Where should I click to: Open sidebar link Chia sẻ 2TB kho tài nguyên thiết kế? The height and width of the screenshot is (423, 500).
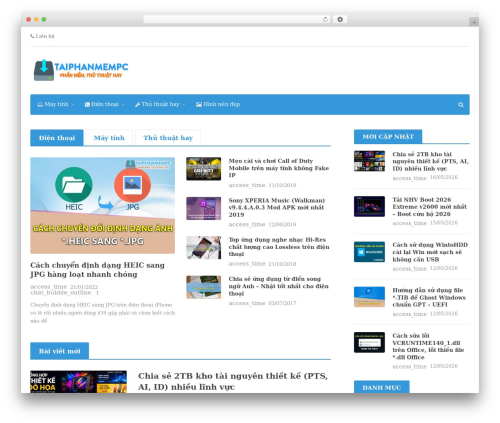point(430,161)
